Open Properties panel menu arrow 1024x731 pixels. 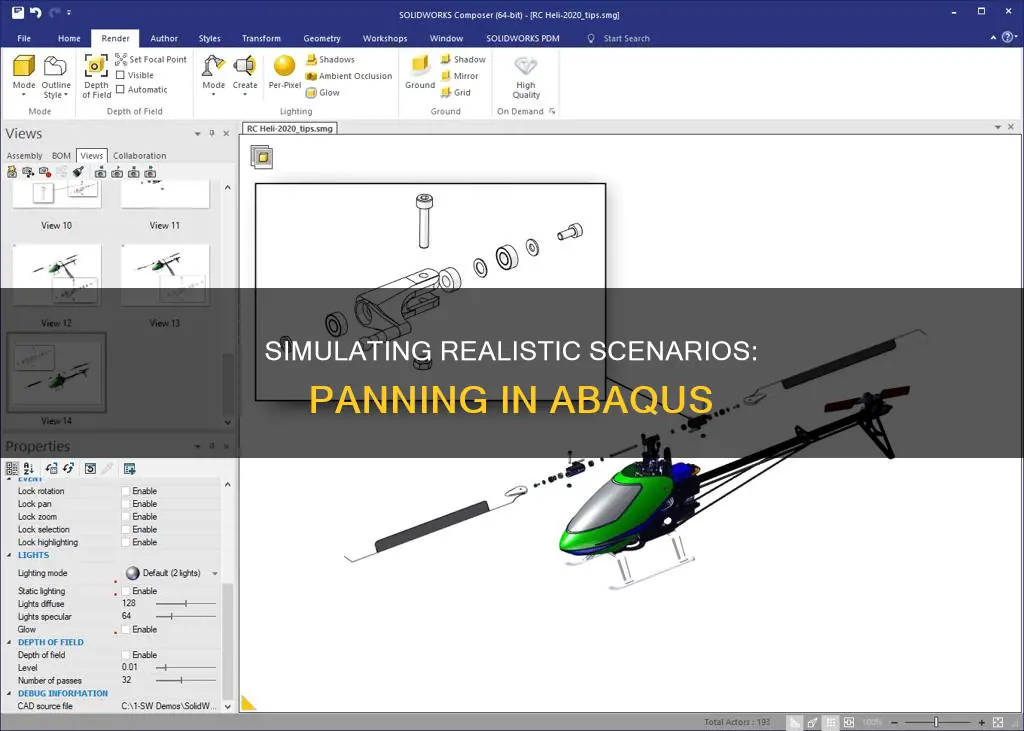(197, 447)
